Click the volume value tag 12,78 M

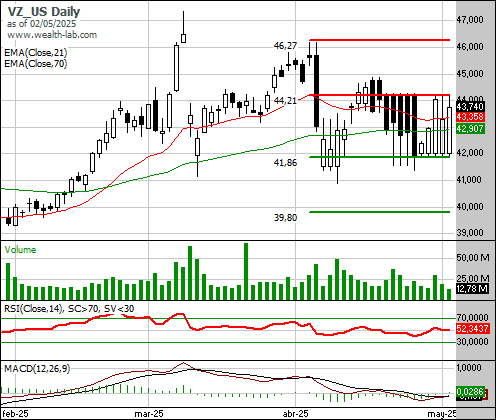point(473,288)
